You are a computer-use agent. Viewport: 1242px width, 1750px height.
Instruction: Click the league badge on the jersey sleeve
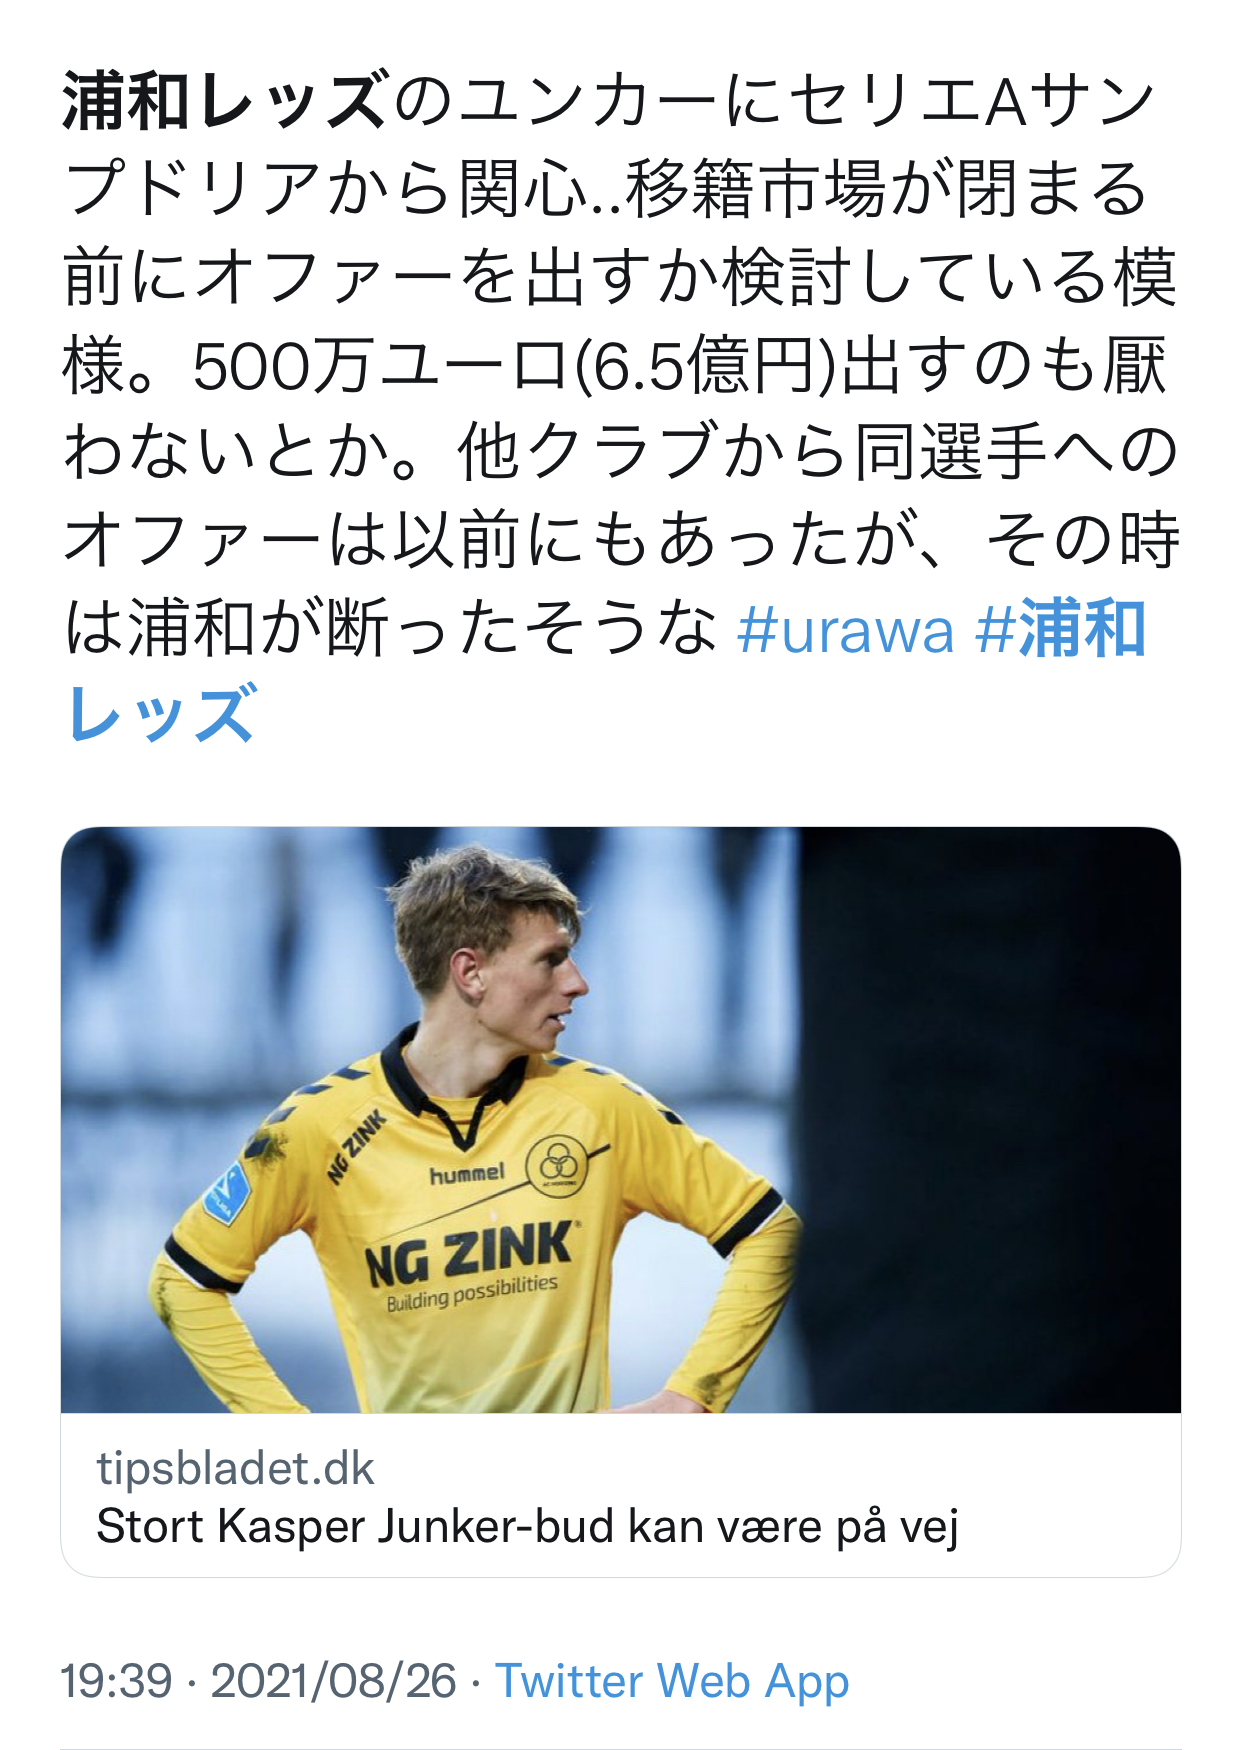[x=226, y=1192]
